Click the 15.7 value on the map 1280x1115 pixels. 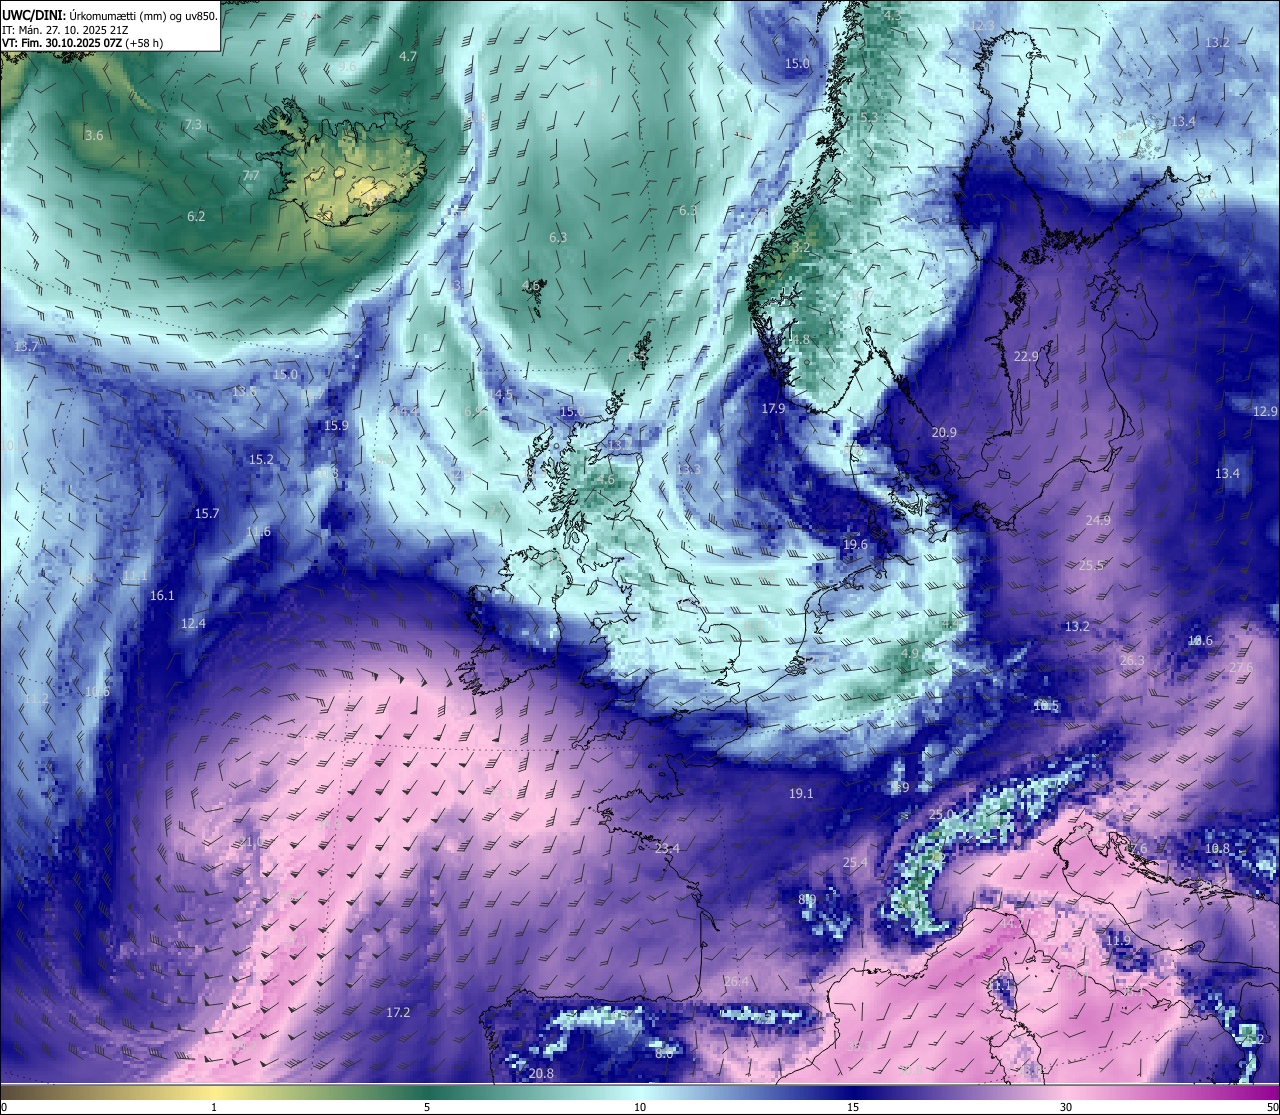(x=207, y=514)
